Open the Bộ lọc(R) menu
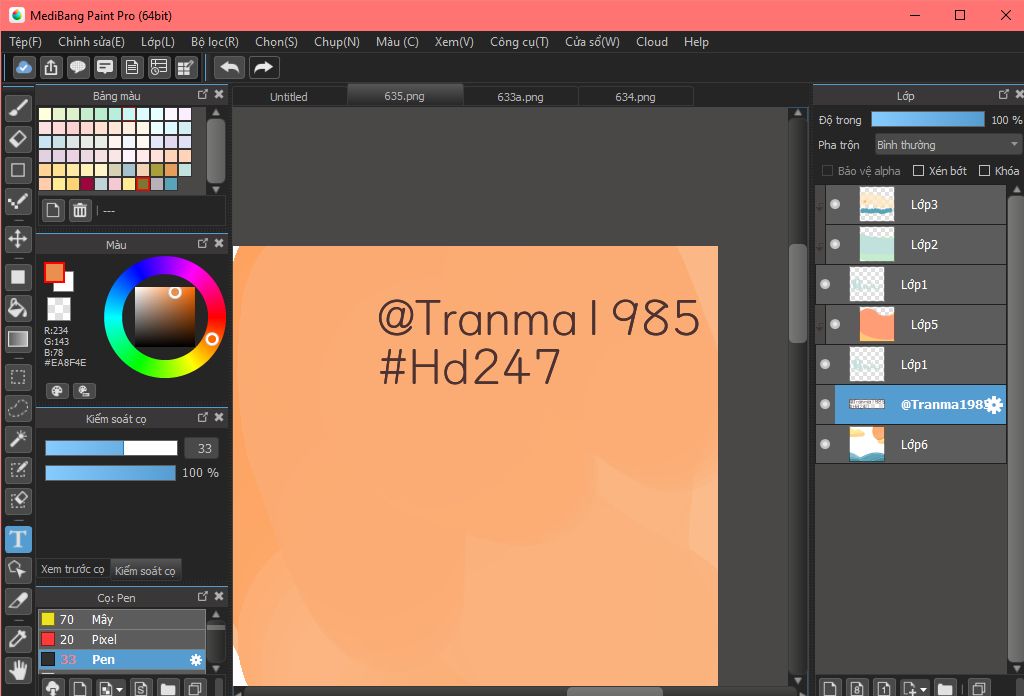This screenshot has width=1024, height=696. coord(215,42)
